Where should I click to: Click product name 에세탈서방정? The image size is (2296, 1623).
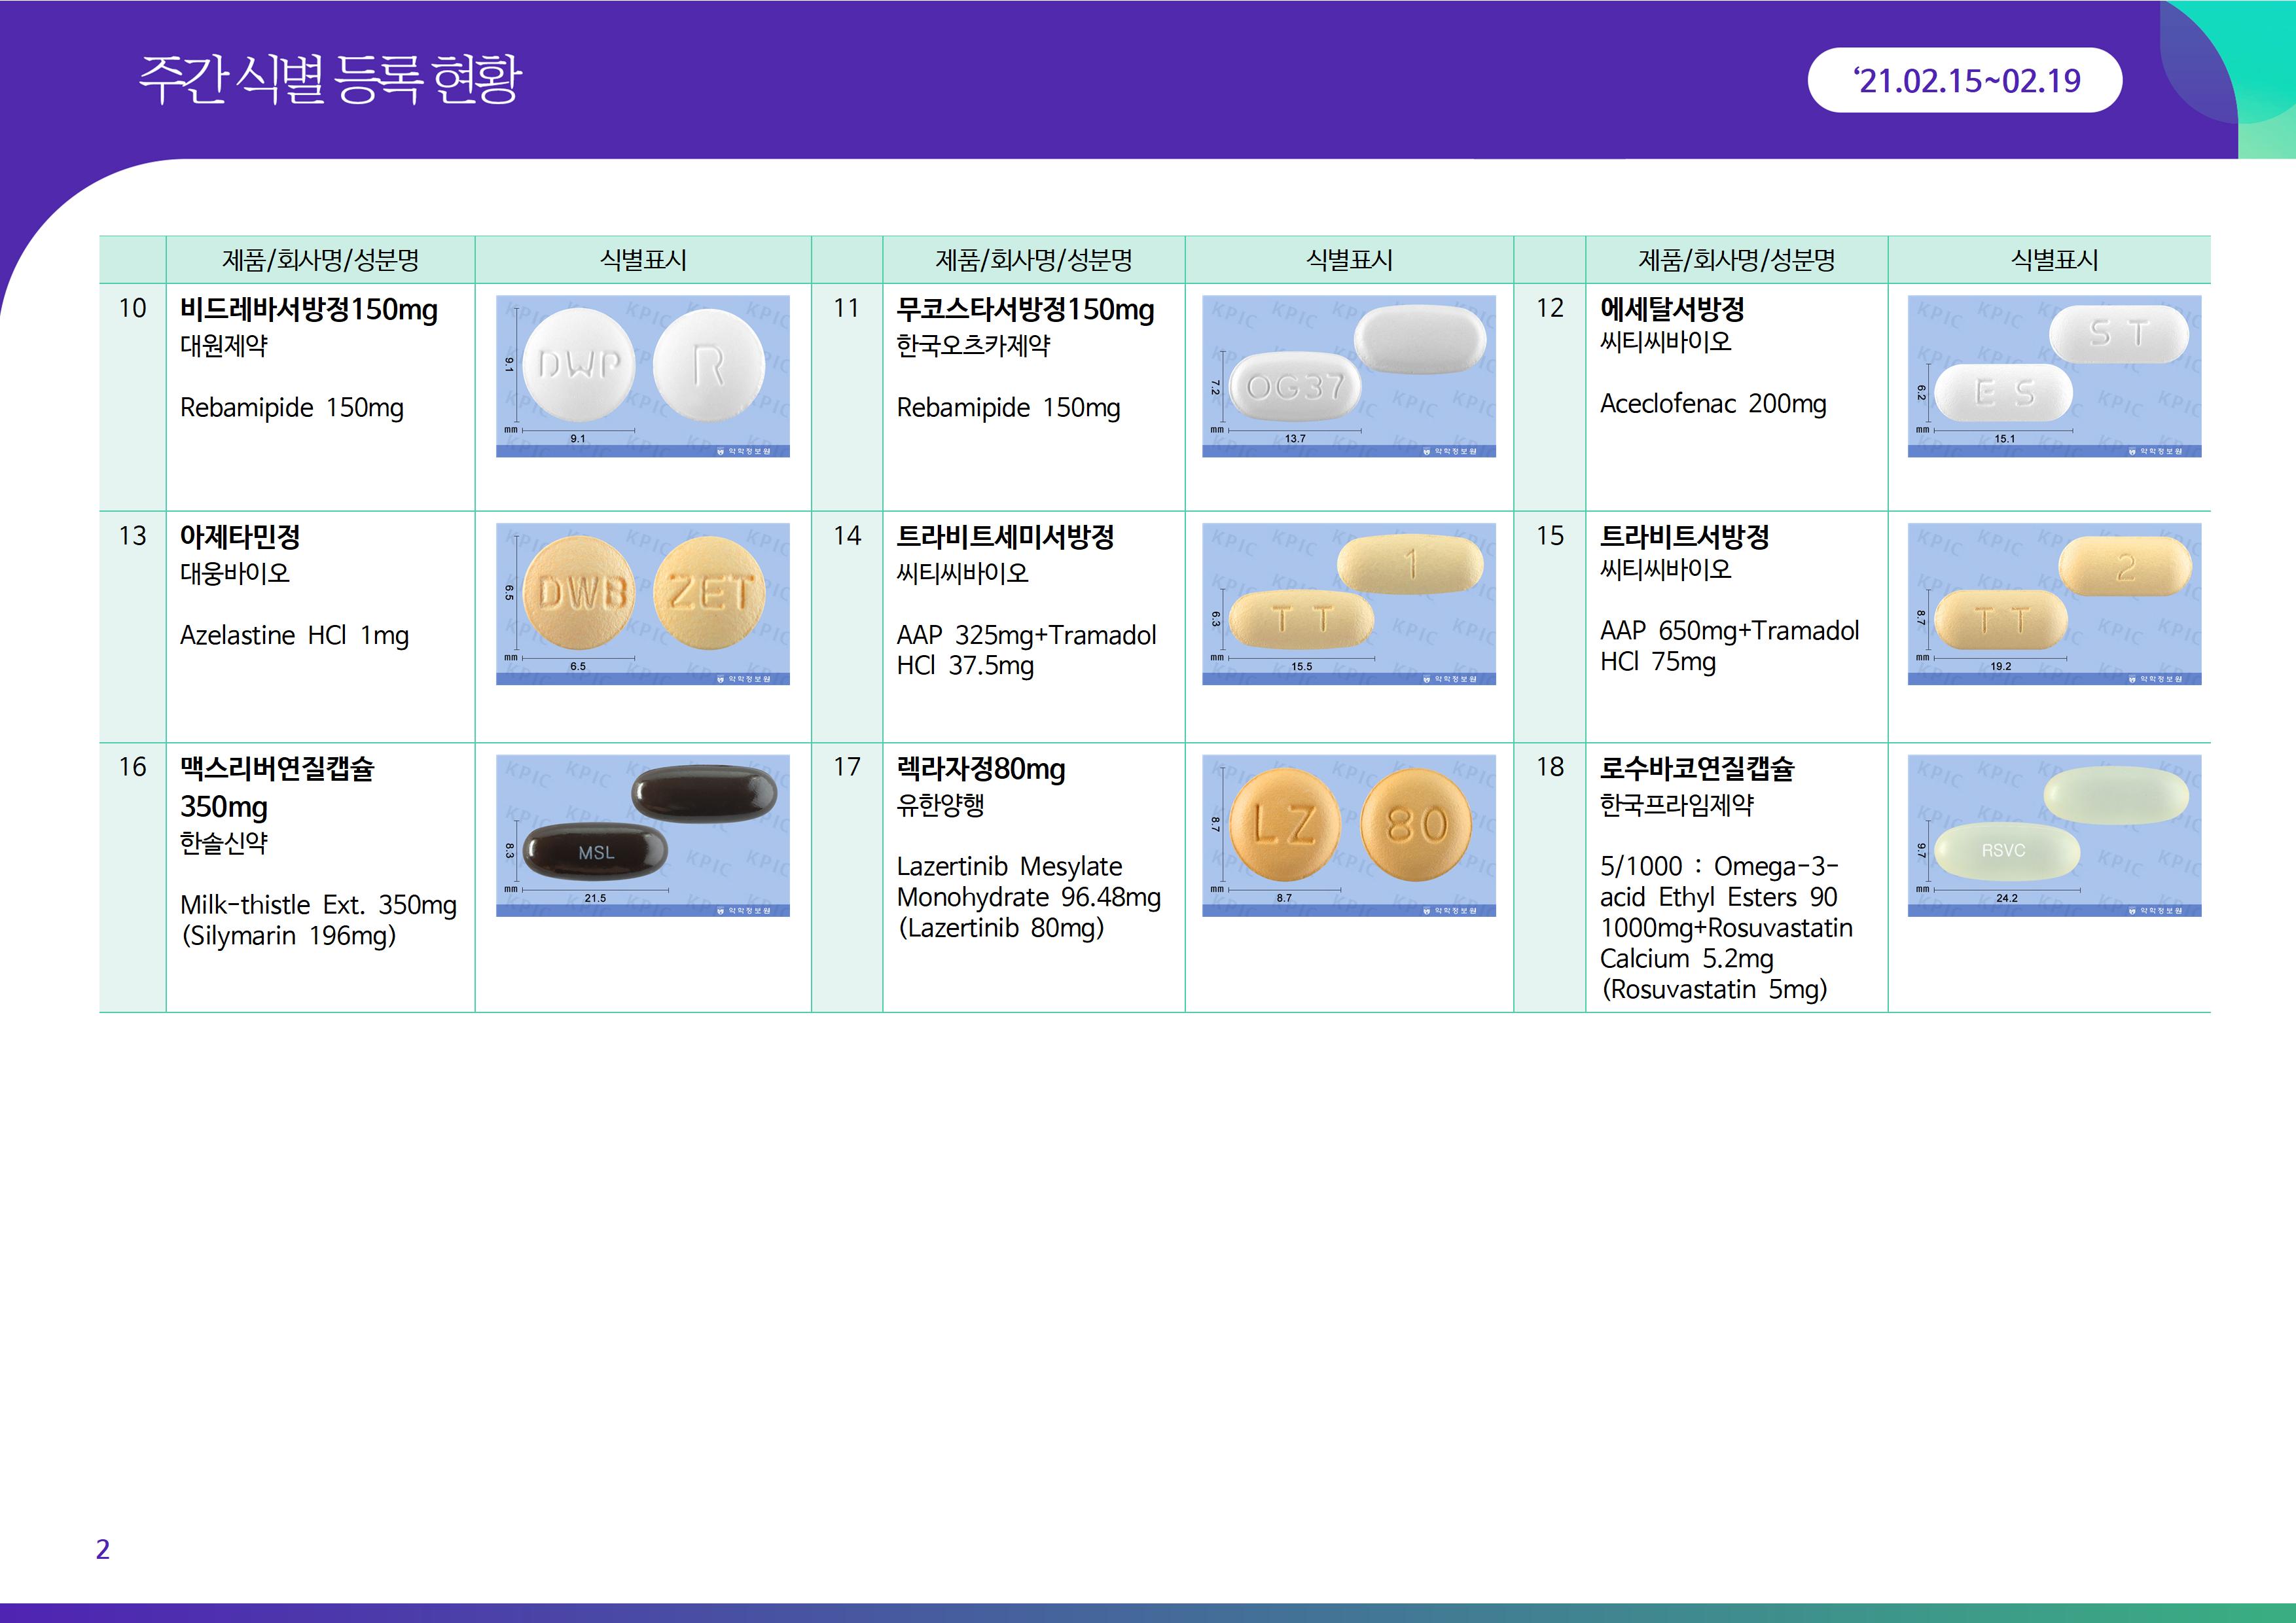click(x=1671, y=309)
